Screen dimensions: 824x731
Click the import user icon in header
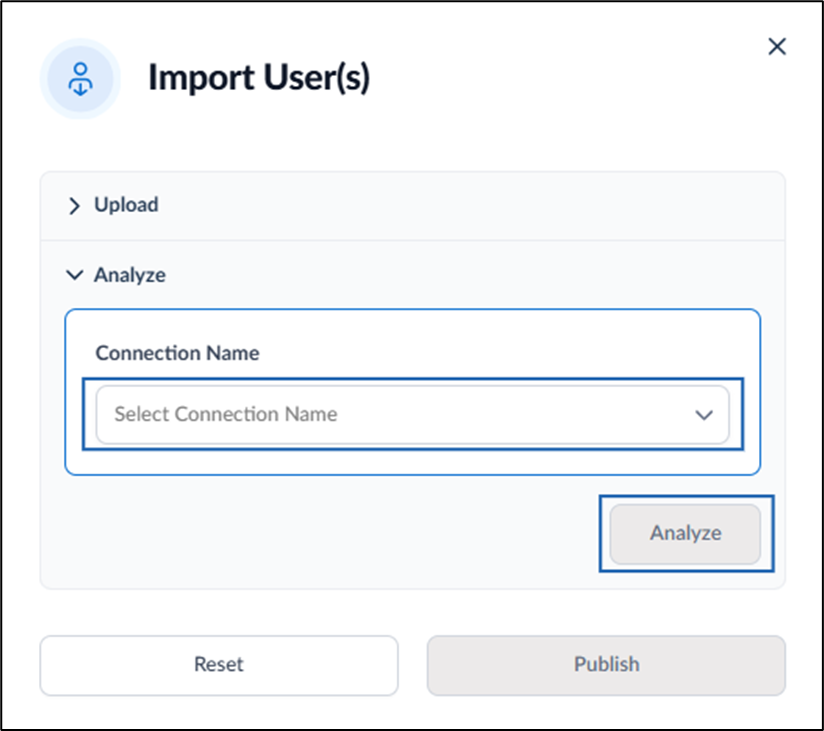coord(80,79)
